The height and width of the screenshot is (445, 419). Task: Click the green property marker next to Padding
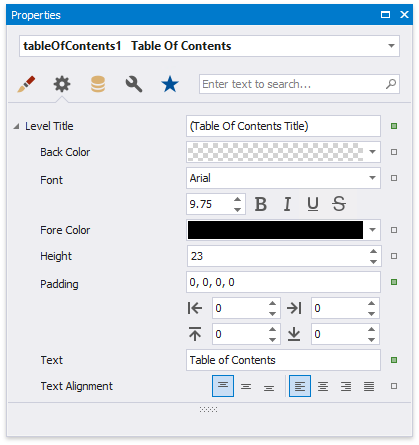(x=394, y=282)
